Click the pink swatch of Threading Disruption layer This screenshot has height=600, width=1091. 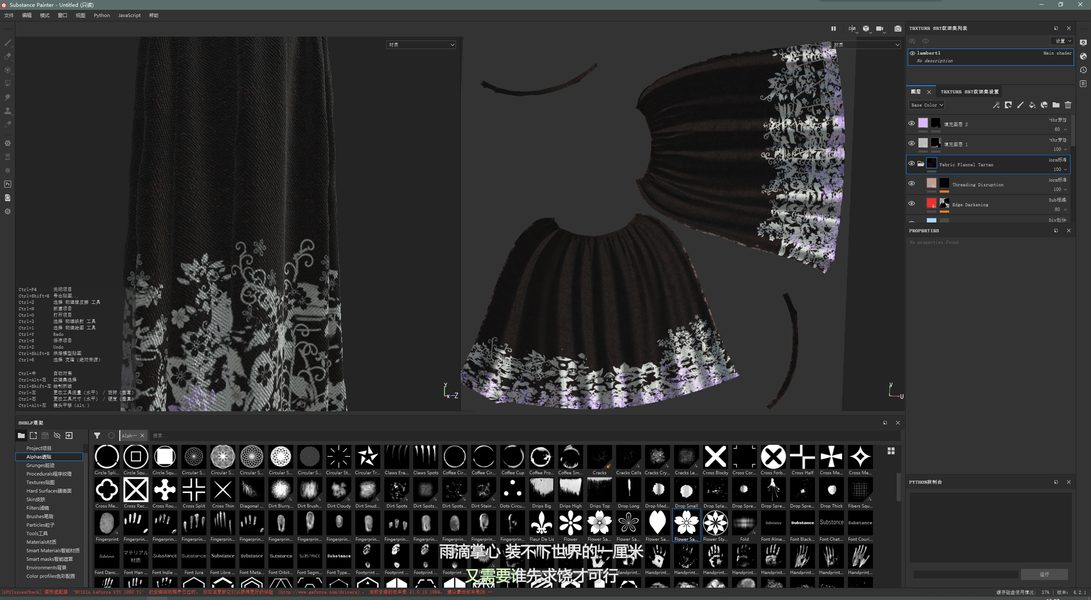(x=932, y=183)
